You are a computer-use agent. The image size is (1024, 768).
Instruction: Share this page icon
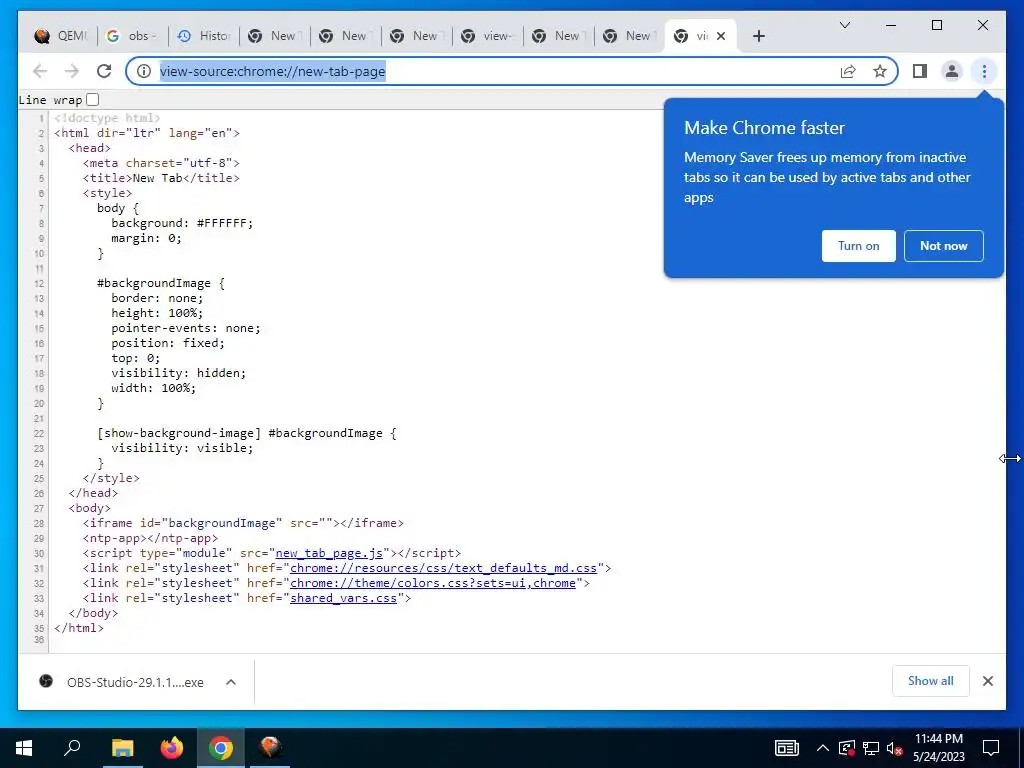(x=848, y=71)
